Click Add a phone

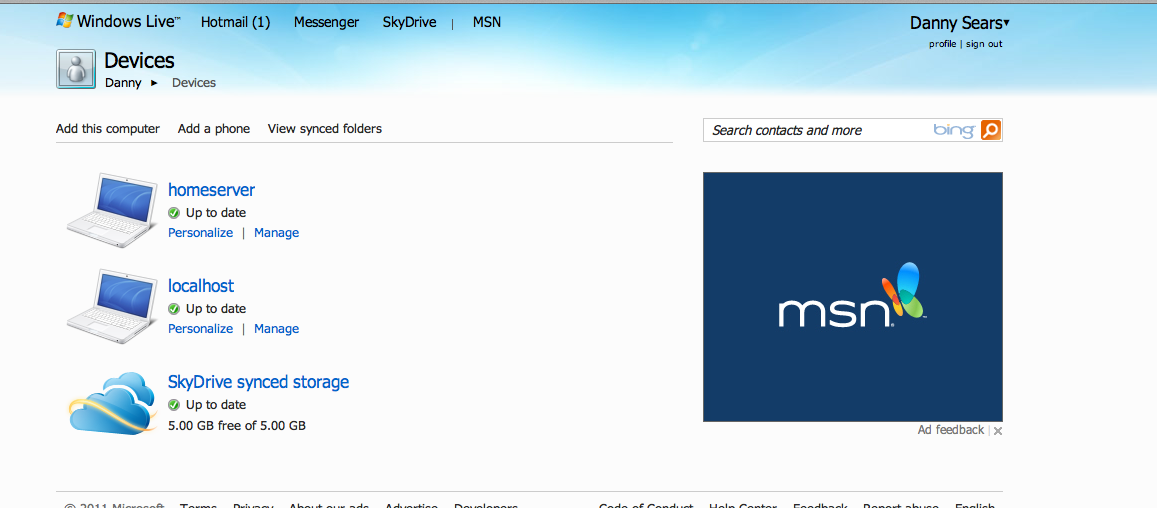coord(214,128)
